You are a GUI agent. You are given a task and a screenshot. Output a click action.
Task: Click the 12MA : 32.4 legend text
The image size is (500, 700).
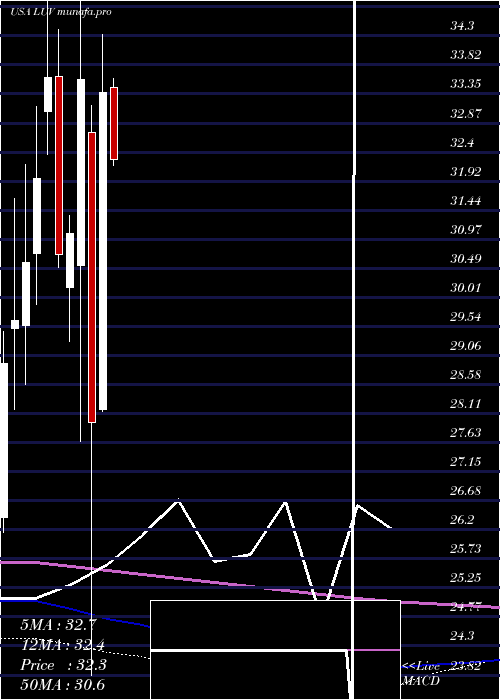pos(62,645)
